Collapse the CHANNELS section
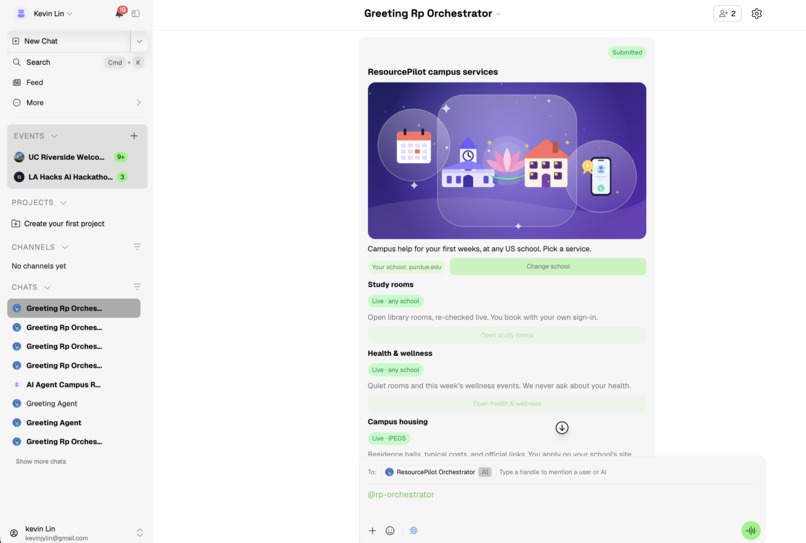 click(65, 247)
